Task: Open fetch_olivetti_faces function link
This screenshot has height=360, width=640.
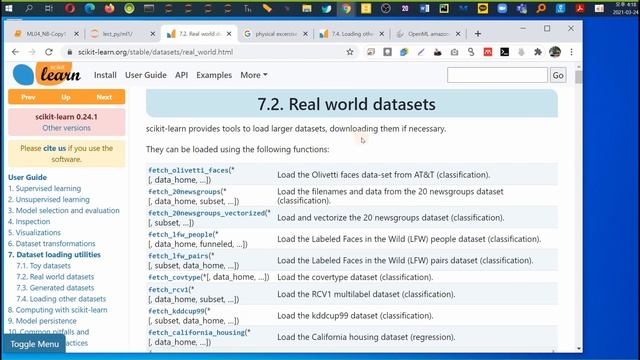Action: click(188, 170)
